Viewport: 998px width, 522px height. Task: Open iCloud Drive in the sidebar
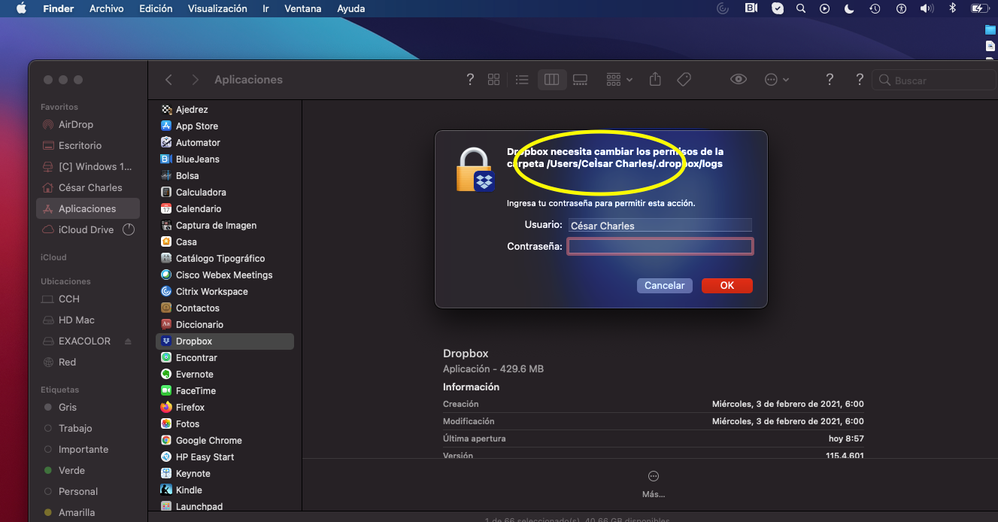pos(88,230)
